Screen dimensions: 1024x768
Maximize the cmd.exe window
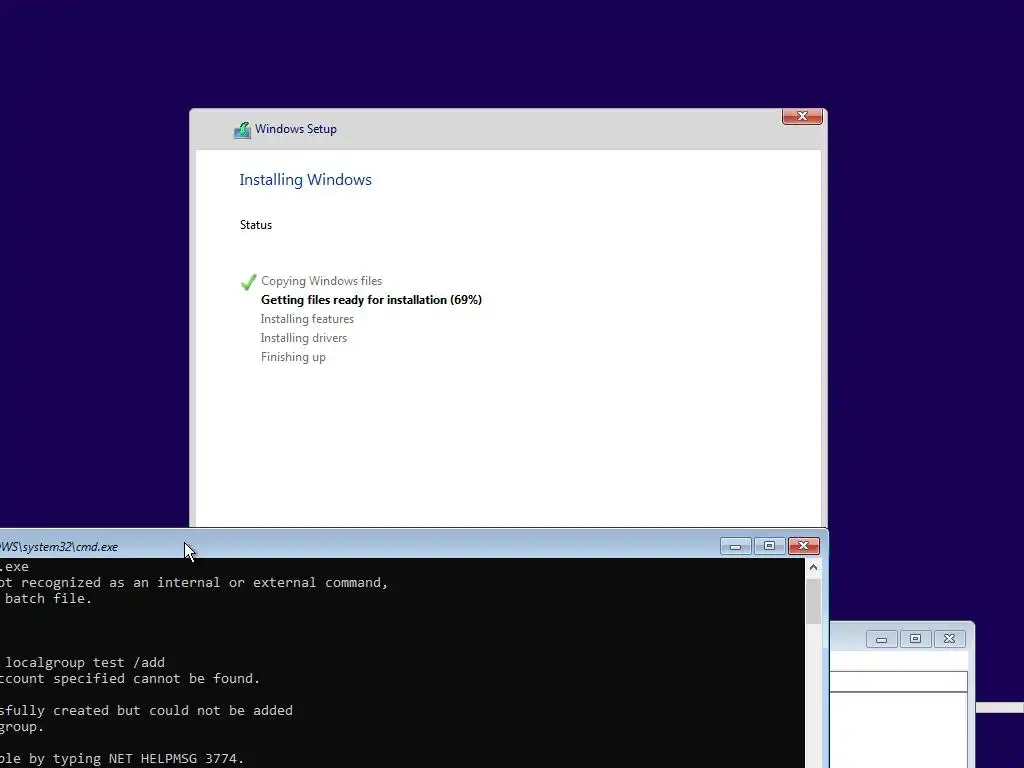[769, 546]
